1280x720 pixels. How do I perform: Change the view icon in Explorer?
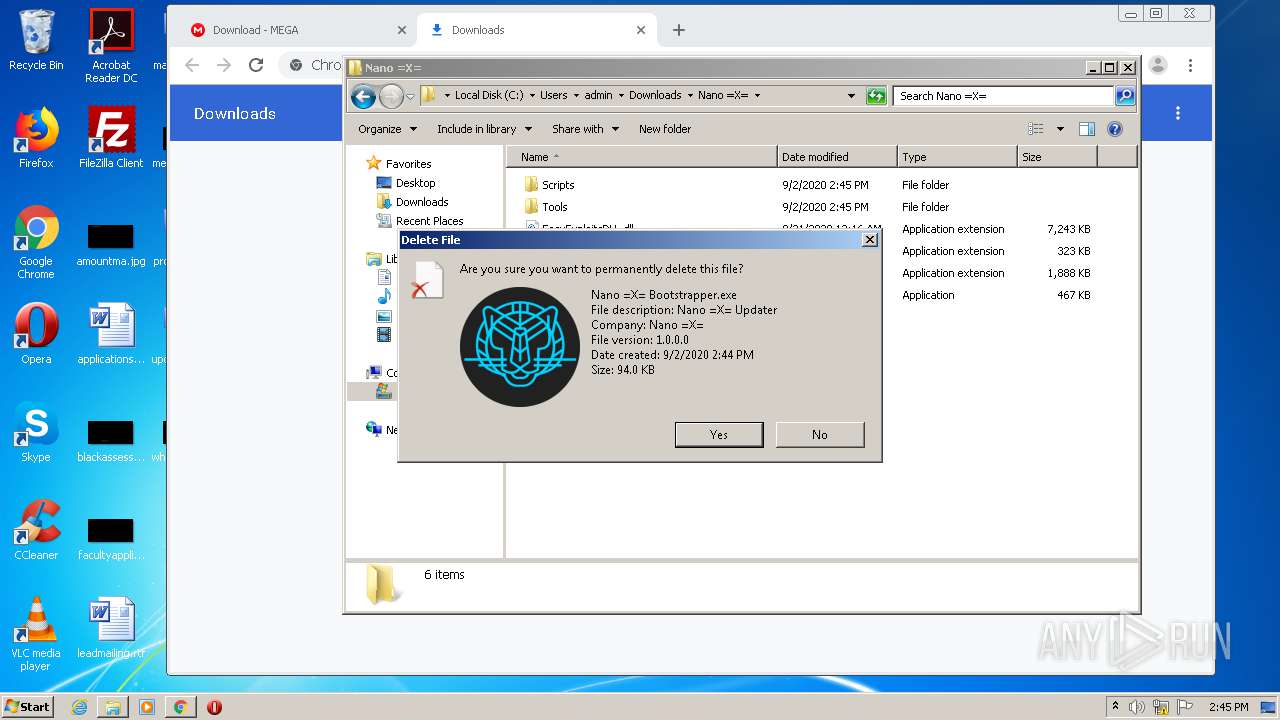tap(1036, 129)
